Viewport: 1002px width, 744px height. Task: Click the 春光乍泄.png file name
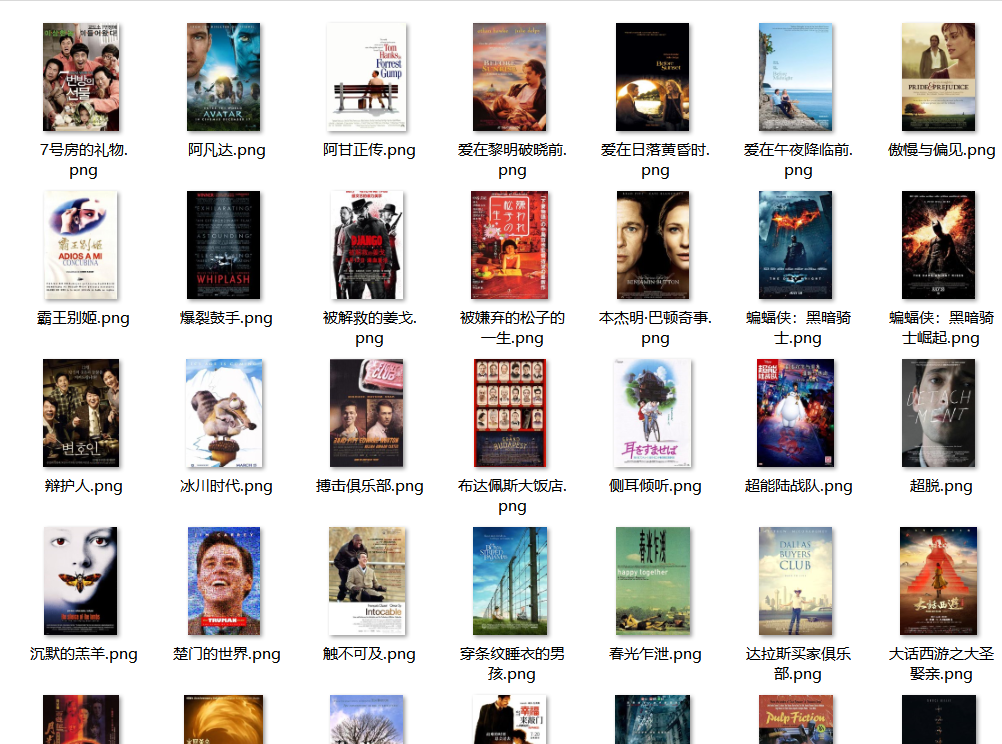click(655, 654)
